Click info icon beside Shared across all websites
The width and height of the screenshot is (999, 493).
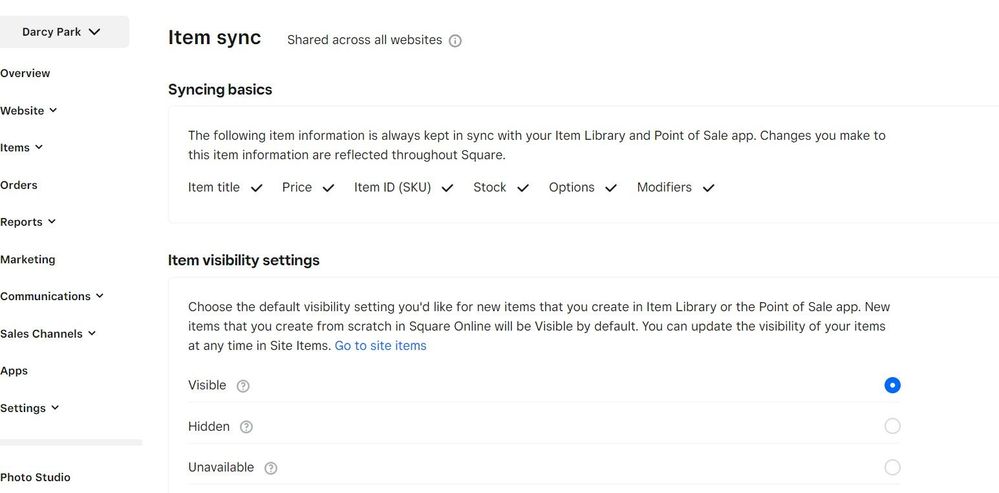455,41
